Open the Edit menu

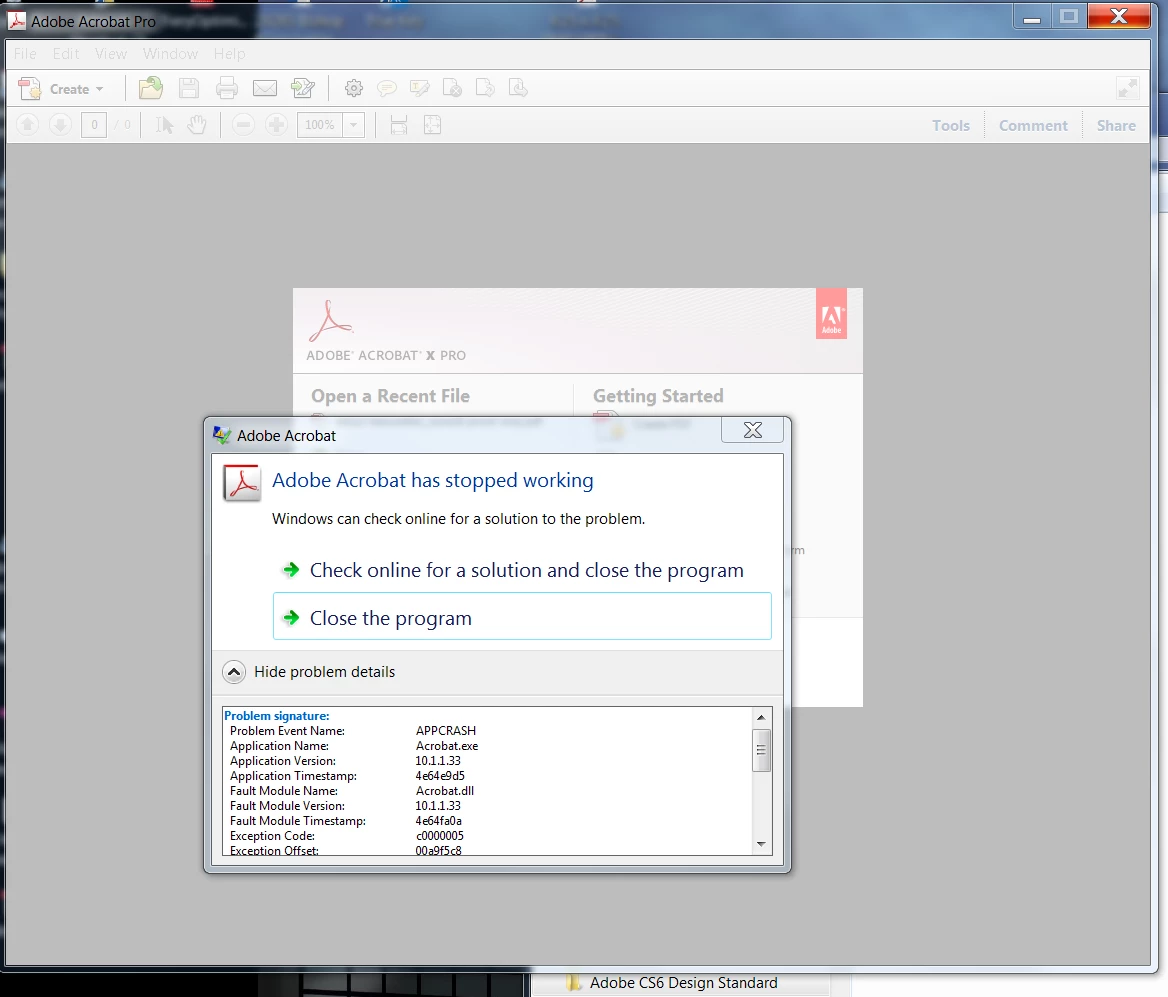[66, 54]
